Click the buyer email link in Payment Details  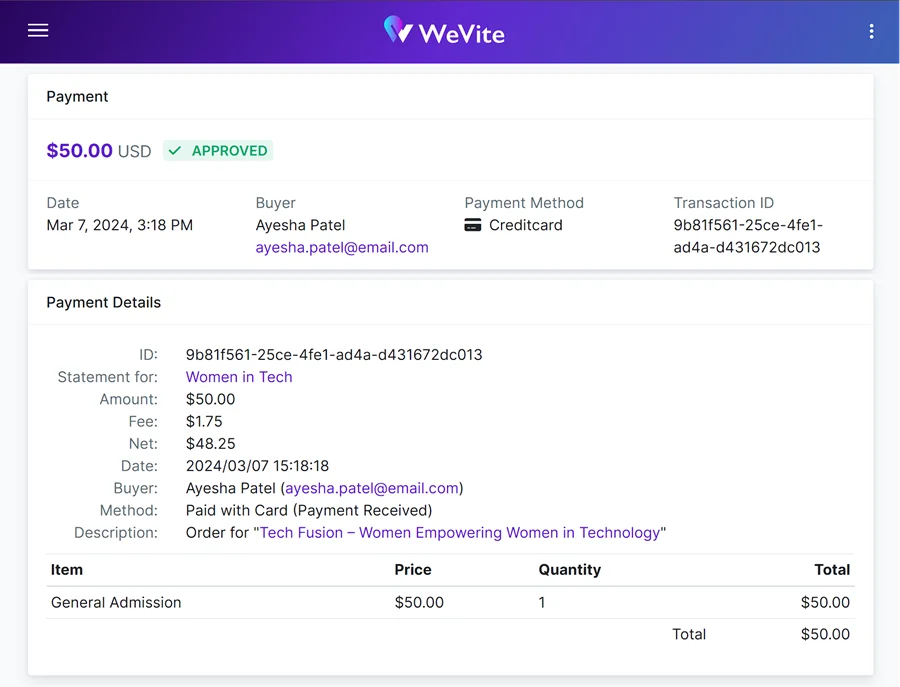pyautogui.click(x=370, y=488)
